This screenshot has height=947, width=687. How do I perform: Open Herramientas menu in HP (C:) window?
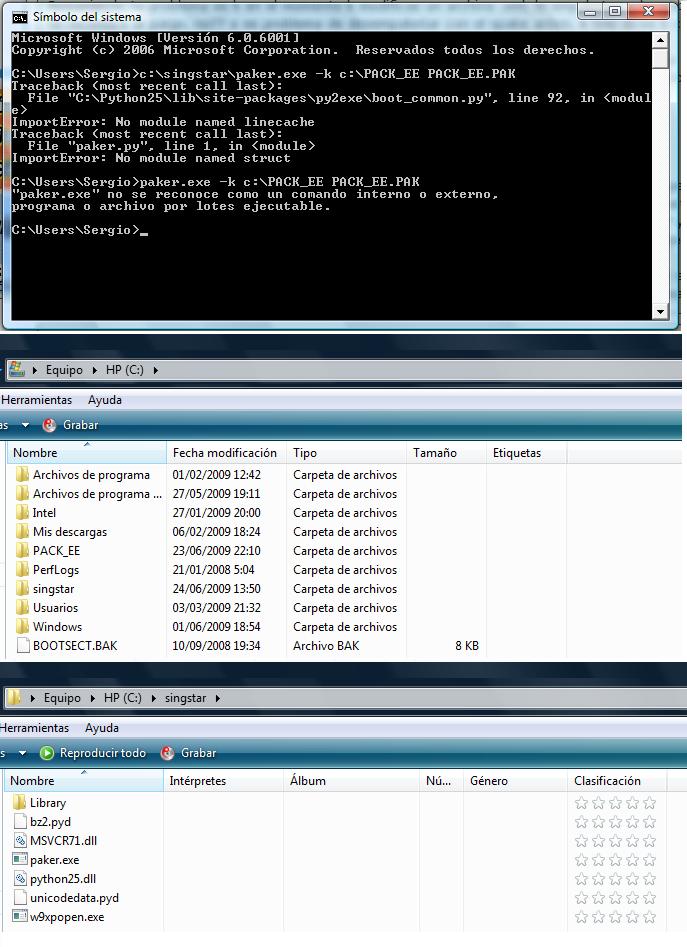pyautogui.click(x=36, y=399)
